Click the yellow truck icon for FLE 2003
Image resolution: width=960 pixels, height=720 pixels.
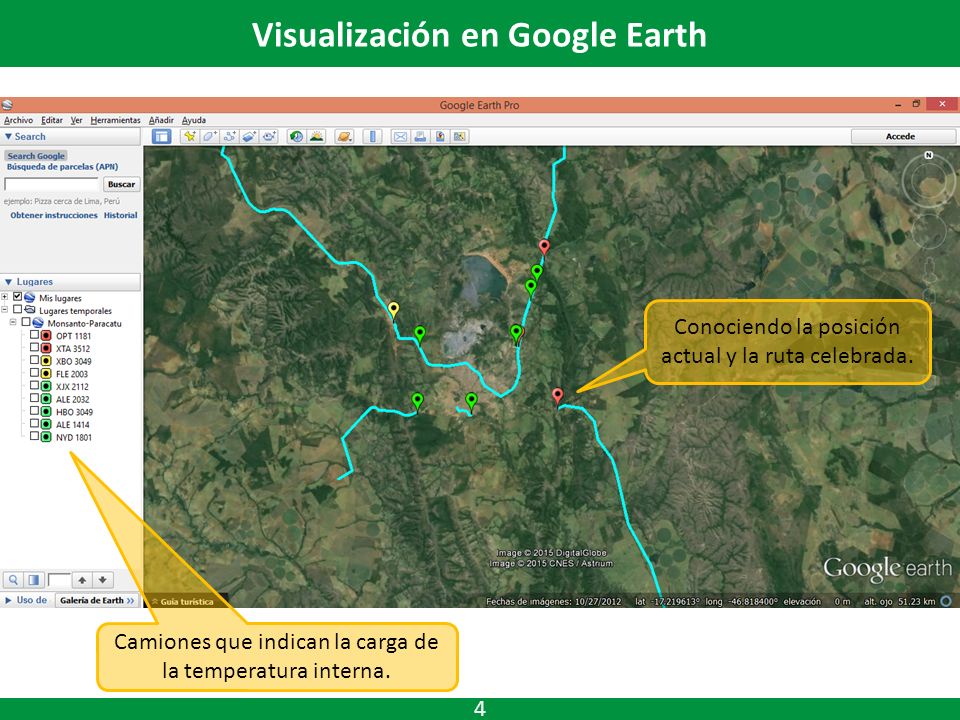(46, 373)
